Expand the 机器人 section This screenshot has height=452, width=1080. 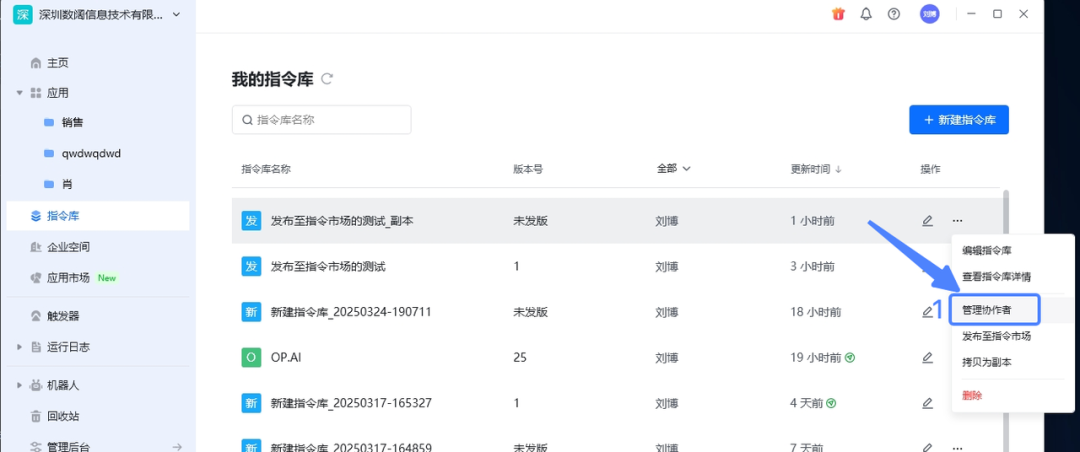(x=19, y=385)
